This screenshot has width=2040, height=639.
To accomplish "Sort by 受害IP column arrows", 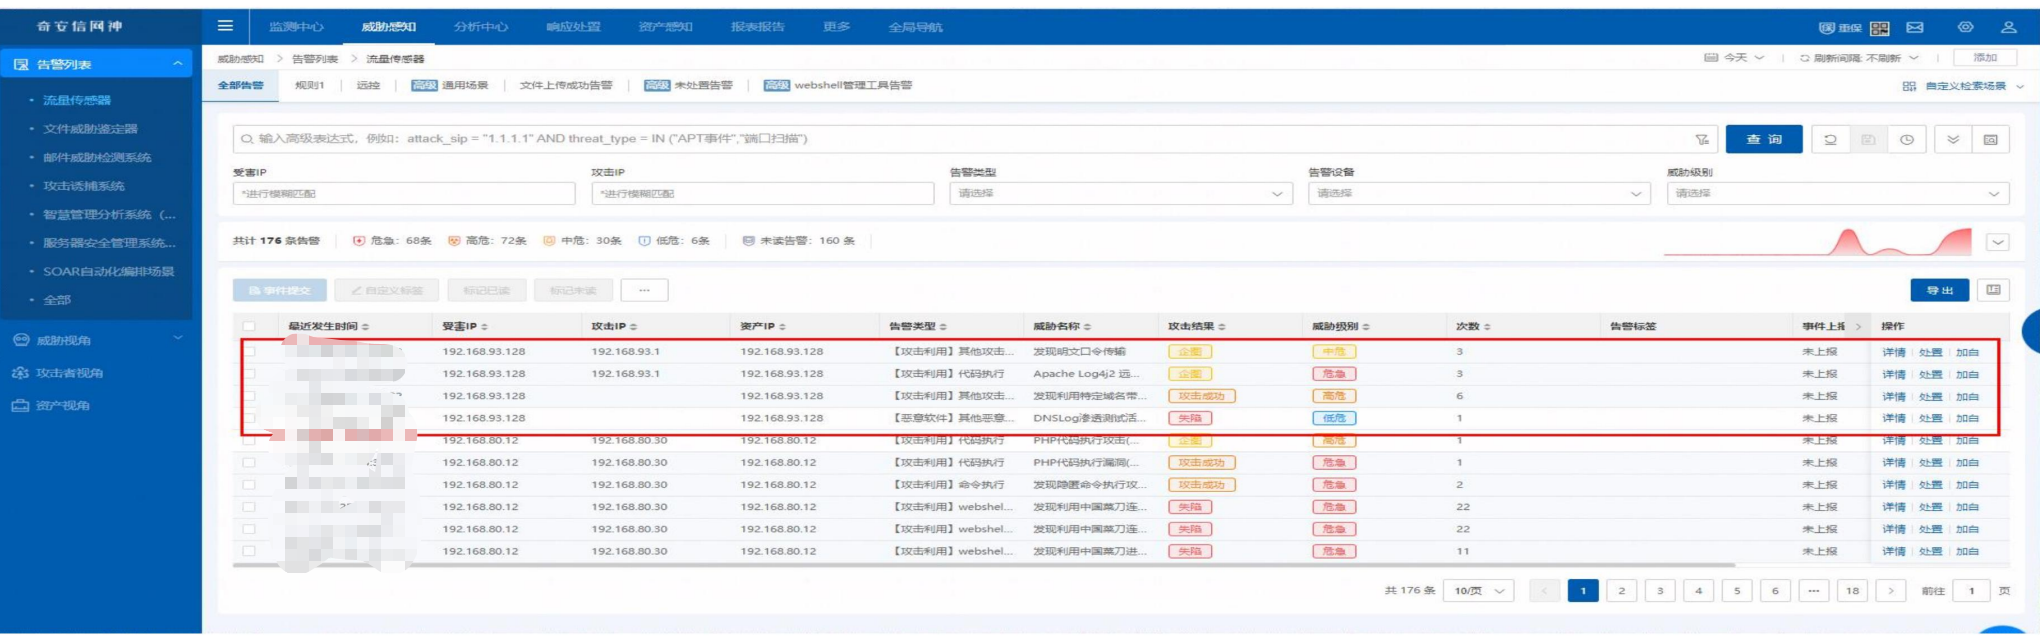I will click(x=485, y=327).
